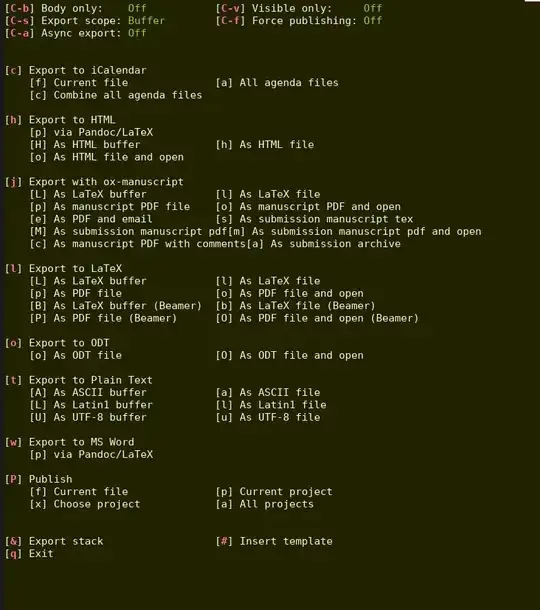Select Export to LaTeX heading

coord(63,268)
